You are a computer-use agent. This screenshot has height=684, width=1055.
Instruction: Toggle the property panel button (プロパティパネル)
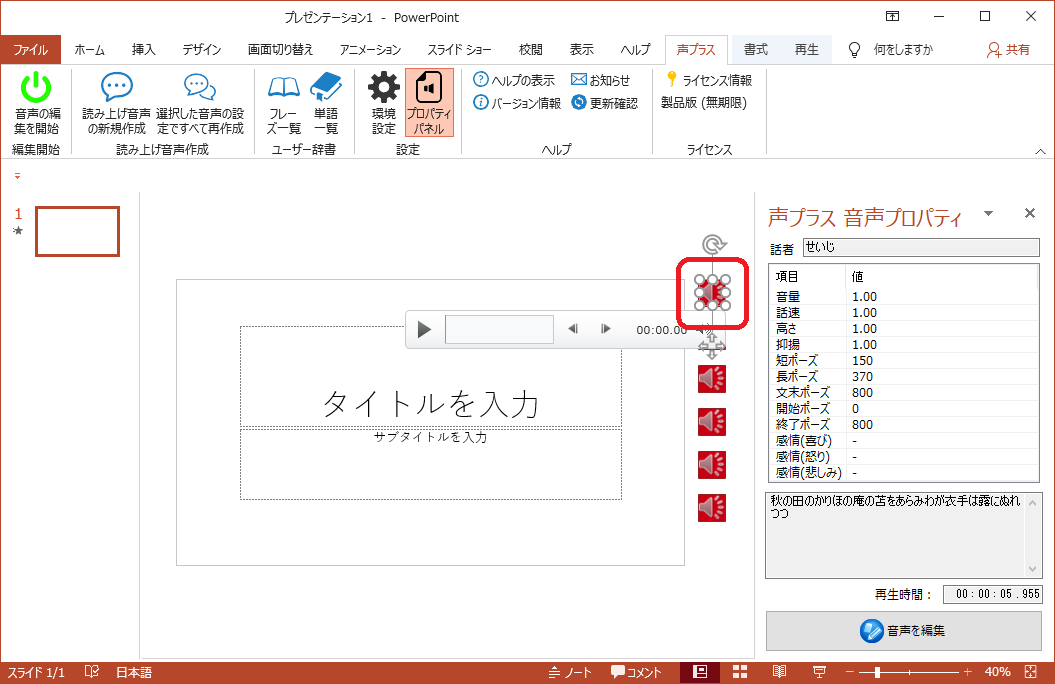[x=429, y=103]
